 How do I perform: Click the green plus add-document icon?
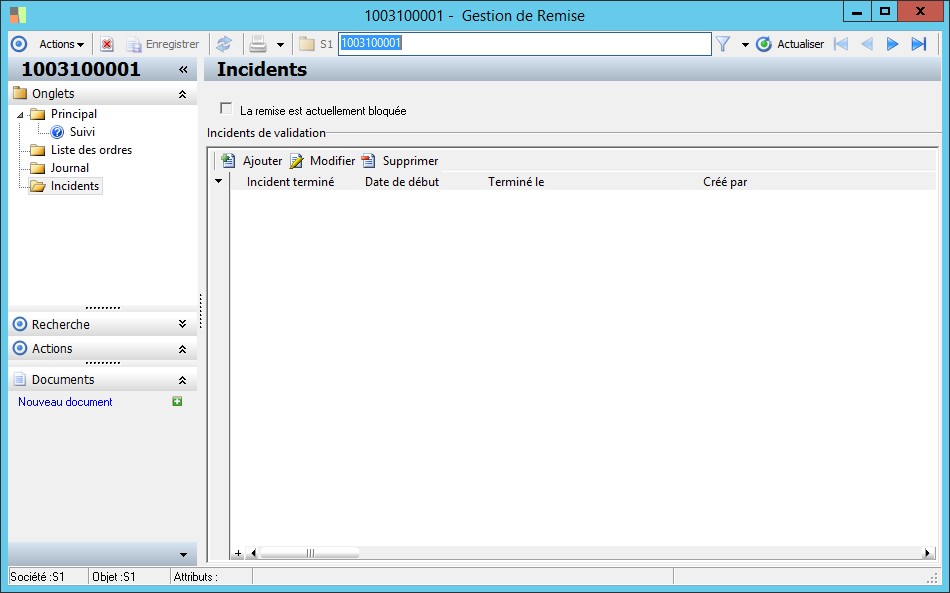point(177,401)
